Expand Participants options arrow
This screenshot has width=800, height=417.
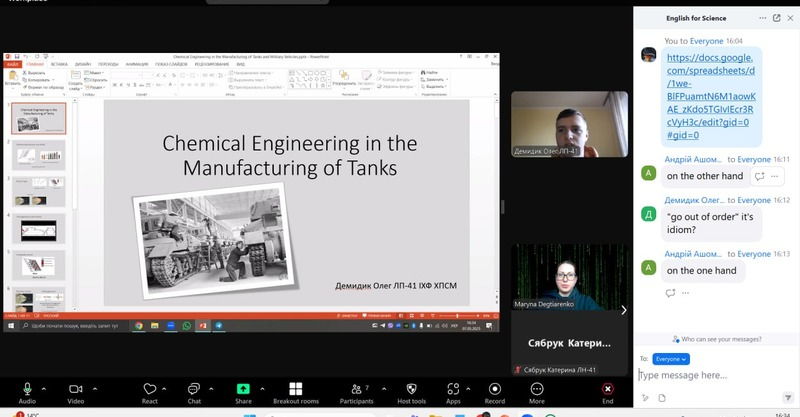(384, 389)
